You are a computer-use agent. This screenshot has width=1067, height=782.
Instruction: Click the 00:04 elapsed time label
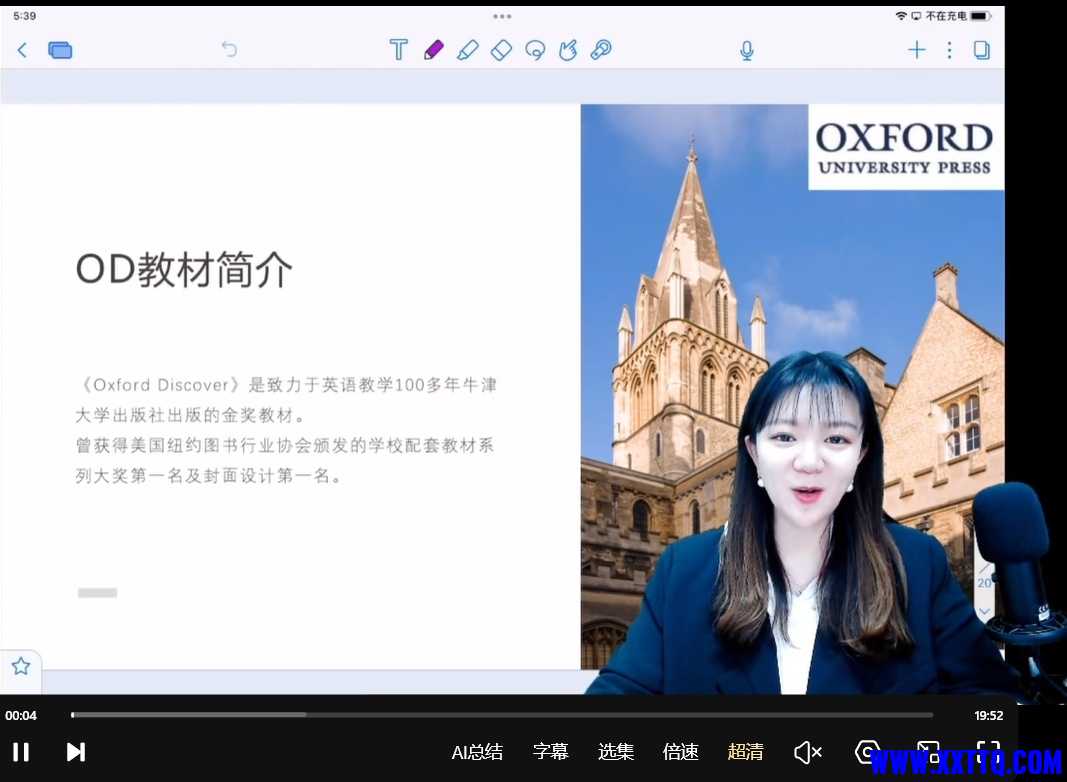pyautogui.click(x=21, y=715)
